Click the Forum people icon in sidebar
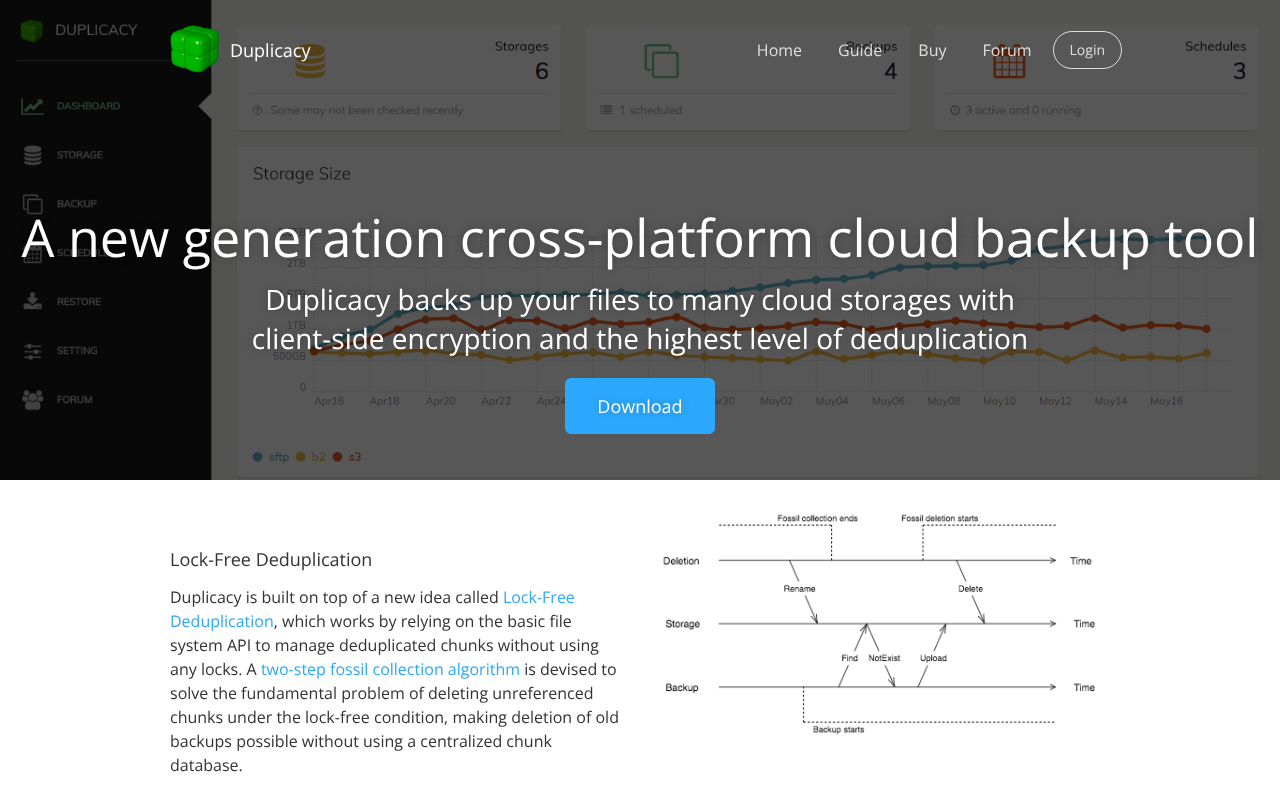Viewport: 1280px width, 800px height. coord(33,400)
